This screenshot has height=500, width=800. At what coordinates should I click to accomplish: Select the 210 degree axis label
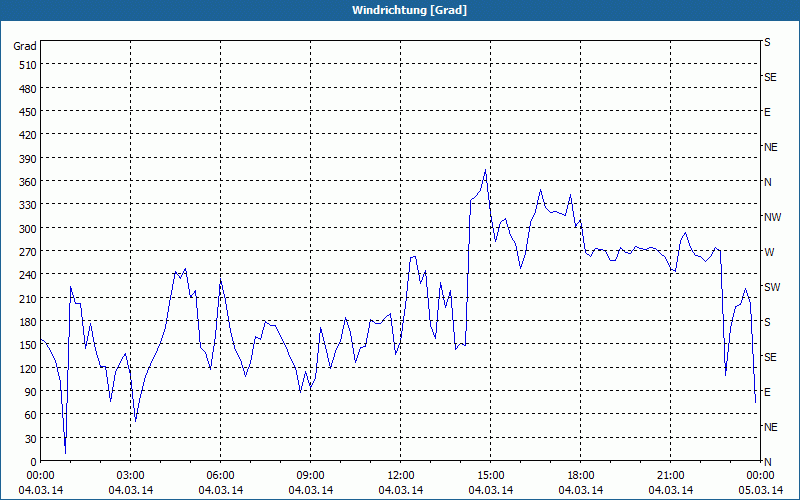pyautogui.click(x=28, y=298)
